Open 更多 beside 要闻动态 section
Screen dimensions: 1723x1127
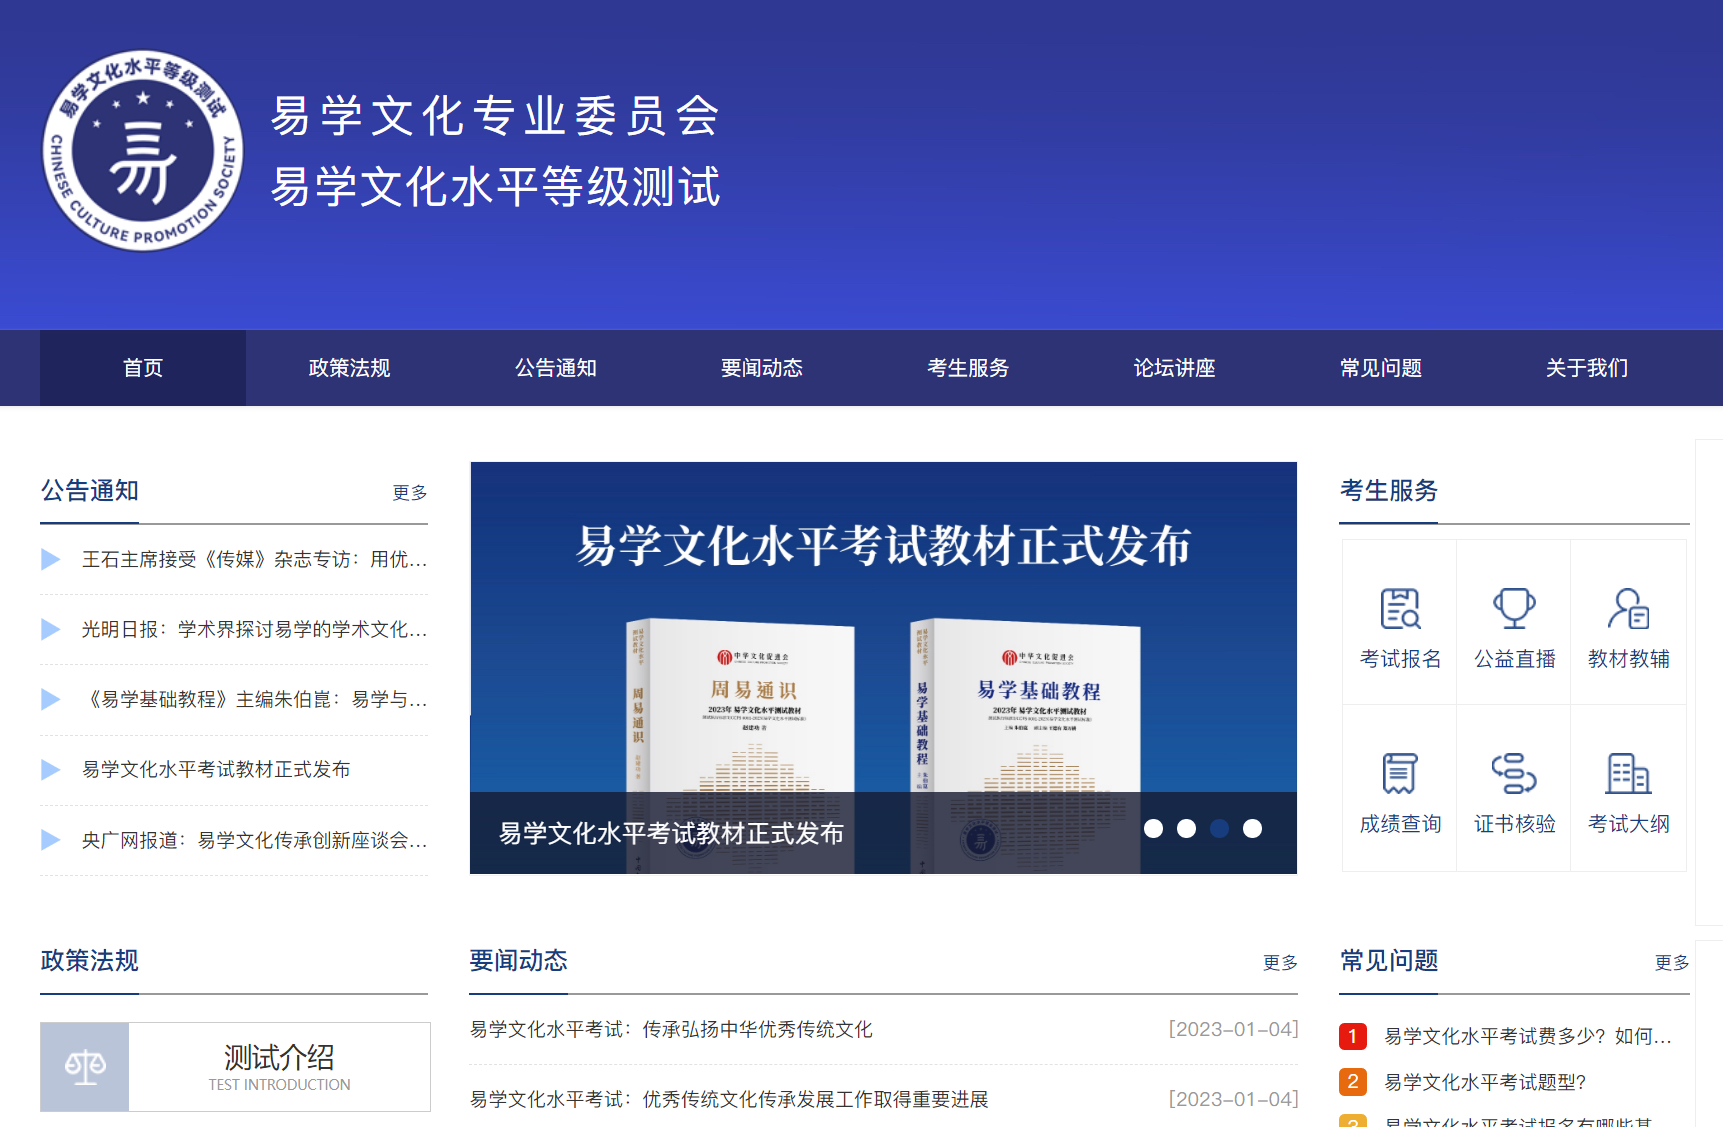pos(1280,962)
